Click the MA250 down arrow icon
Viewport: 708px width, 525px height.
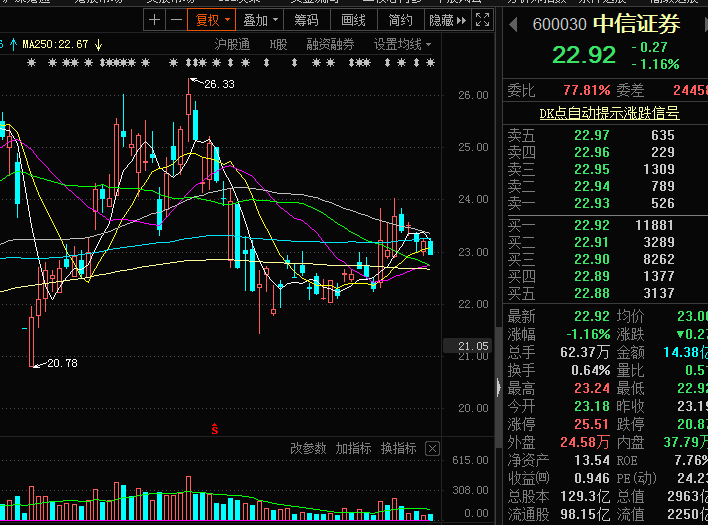coord(98,44)
